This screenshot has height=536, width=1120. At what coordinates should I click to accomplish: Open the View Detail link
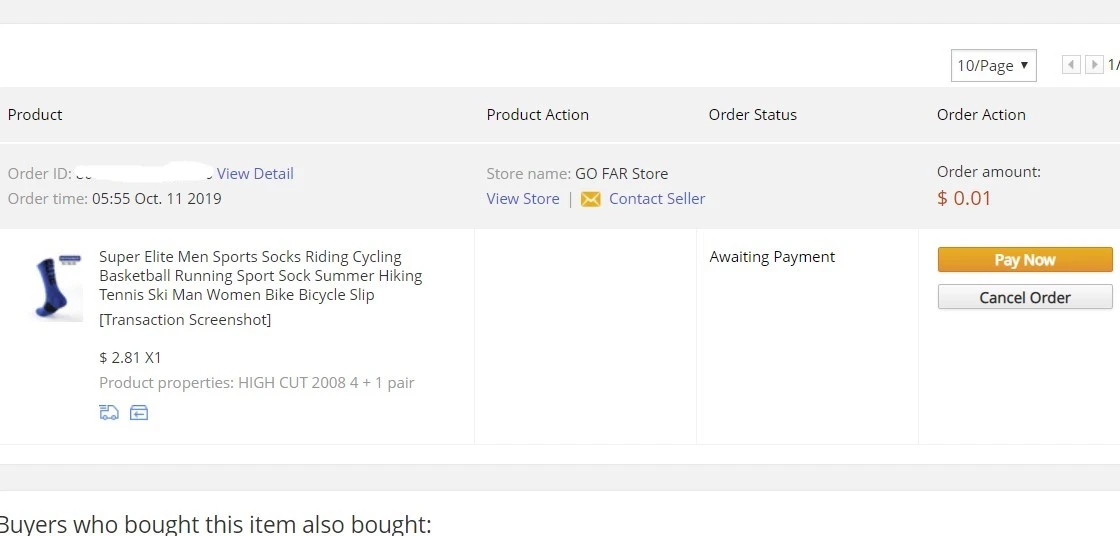(x=255, y=174)
